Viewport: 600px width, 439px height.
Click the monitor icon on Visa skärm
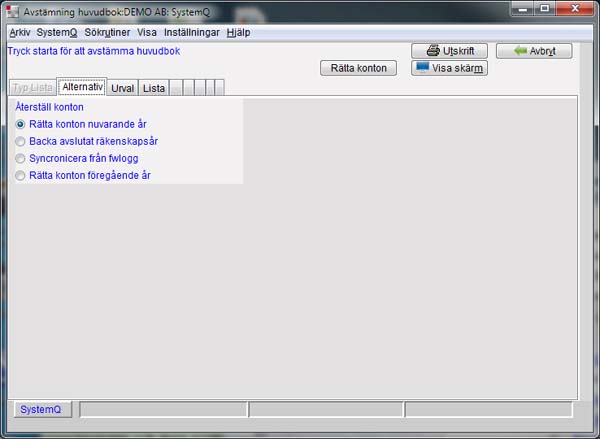click(422, 68)
